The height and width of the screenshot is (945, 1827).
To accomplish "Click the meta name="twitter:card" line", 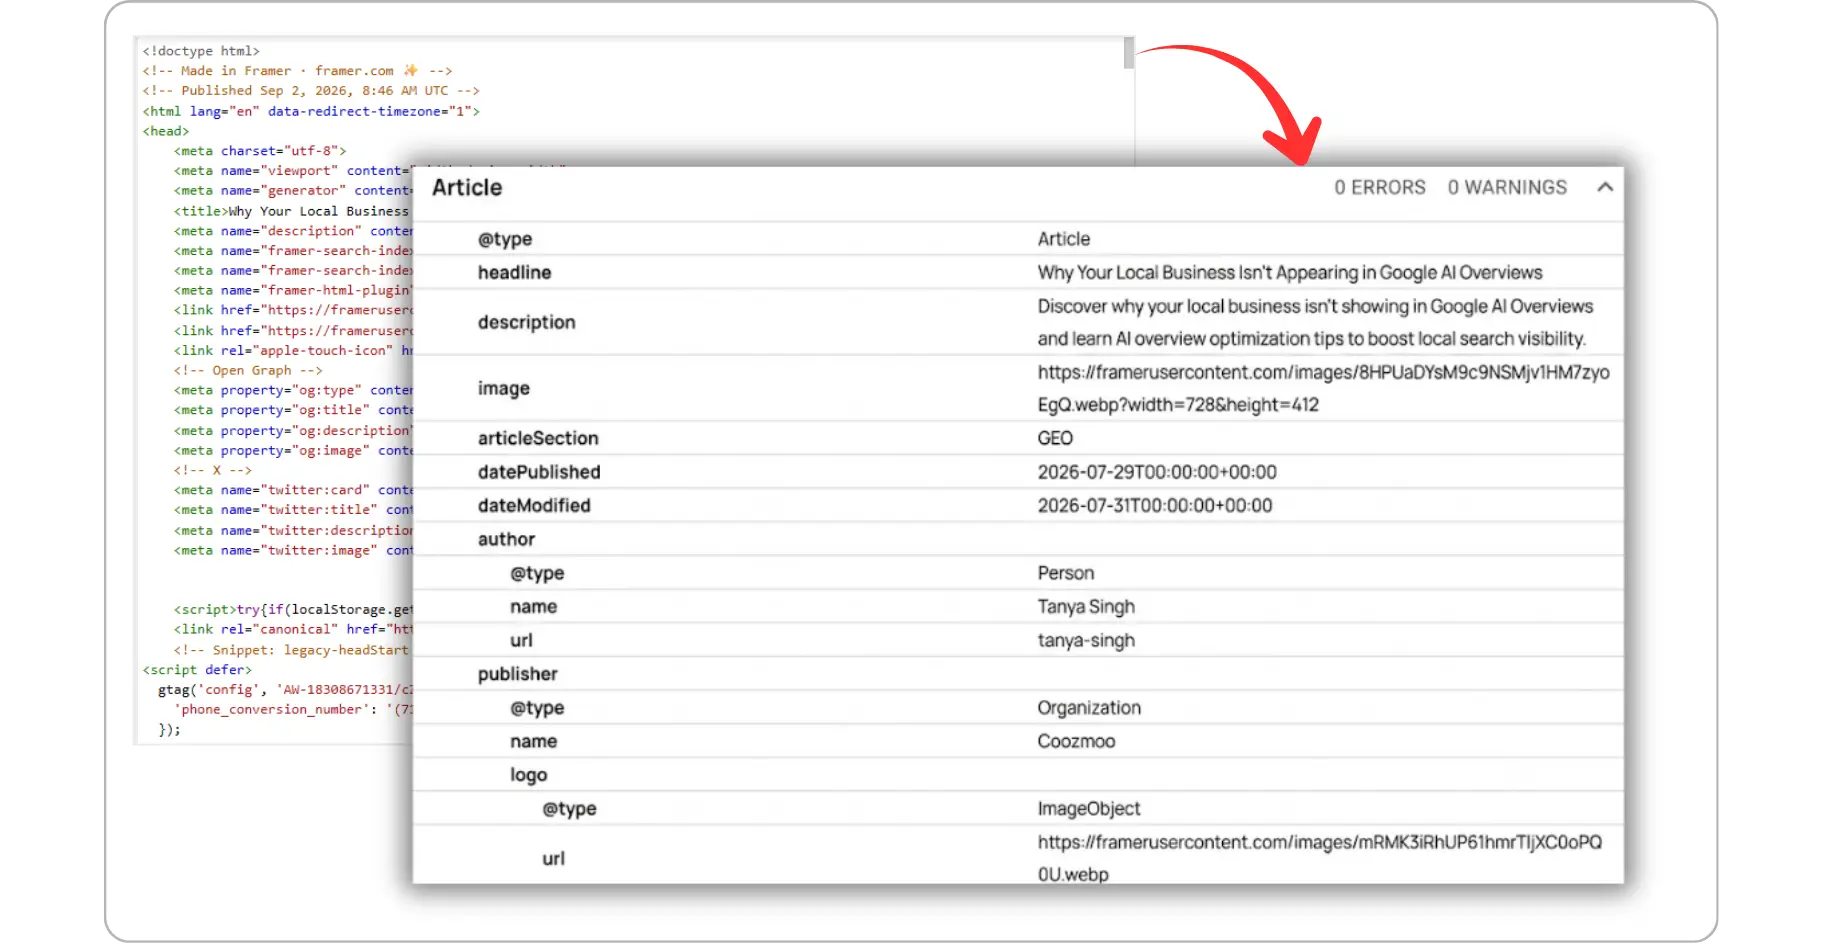I will [x=293, y=490].
